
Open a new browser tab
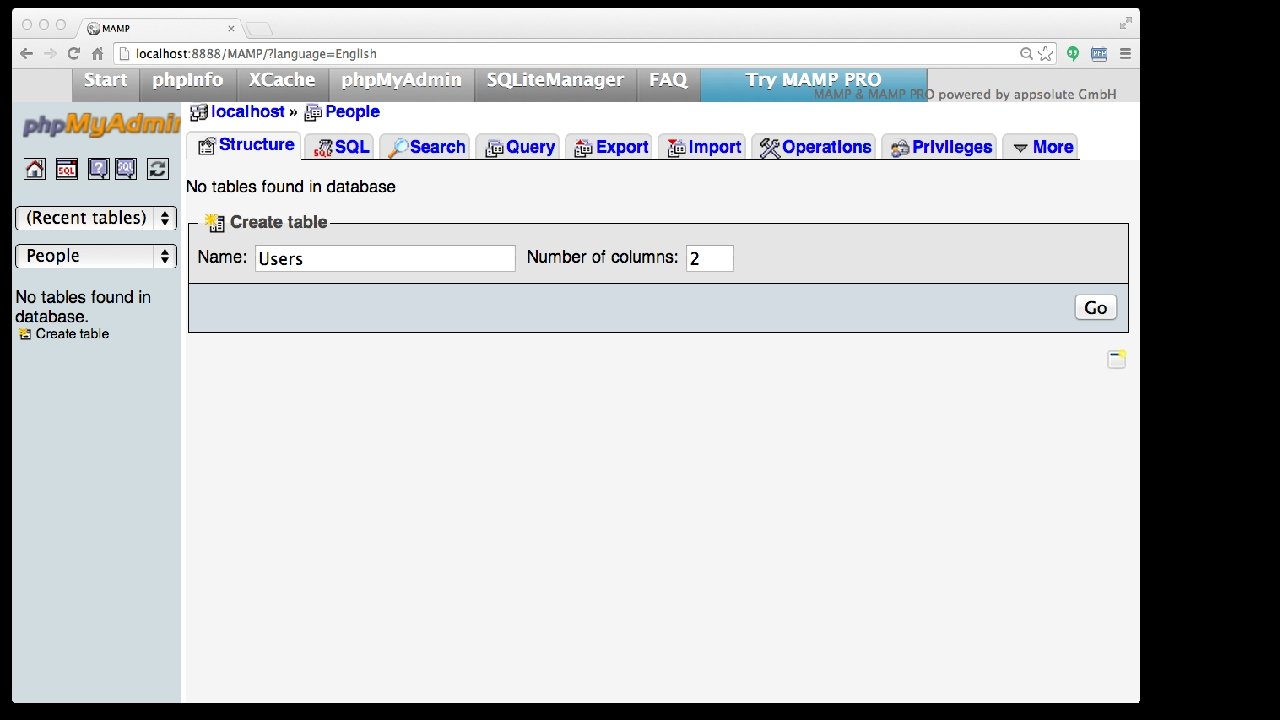coord(258,28)
